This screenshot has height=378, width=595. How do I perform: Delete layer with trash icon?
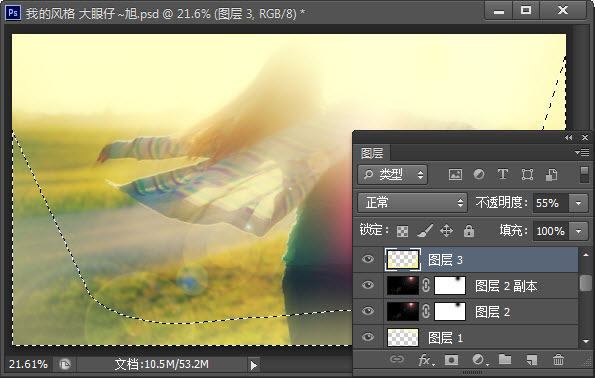[558, 359]
